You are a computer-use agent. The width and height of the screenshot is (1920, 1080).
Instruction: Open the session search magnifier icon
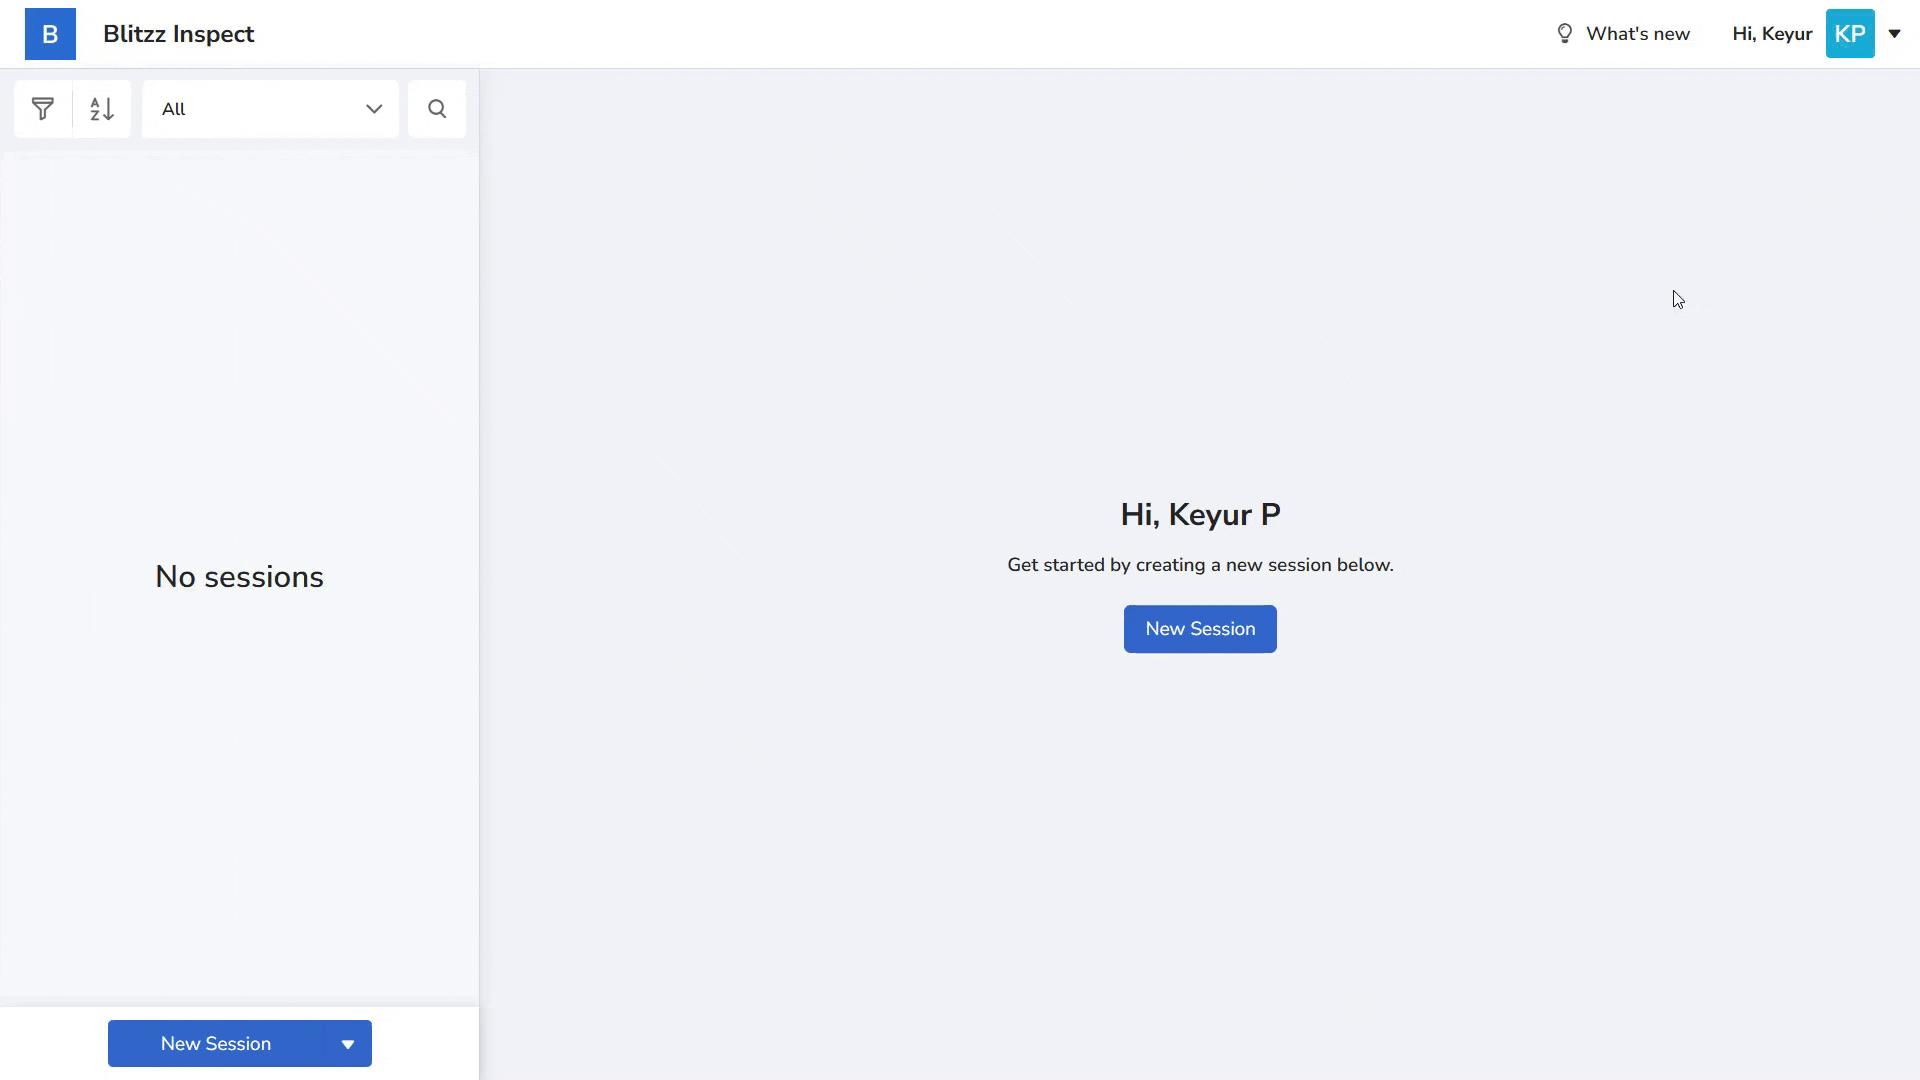point(437,109)
